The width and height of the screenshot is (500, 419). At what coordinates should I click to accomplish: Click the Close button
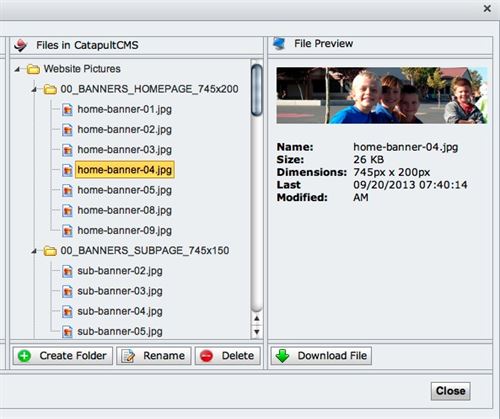point(451,391)
